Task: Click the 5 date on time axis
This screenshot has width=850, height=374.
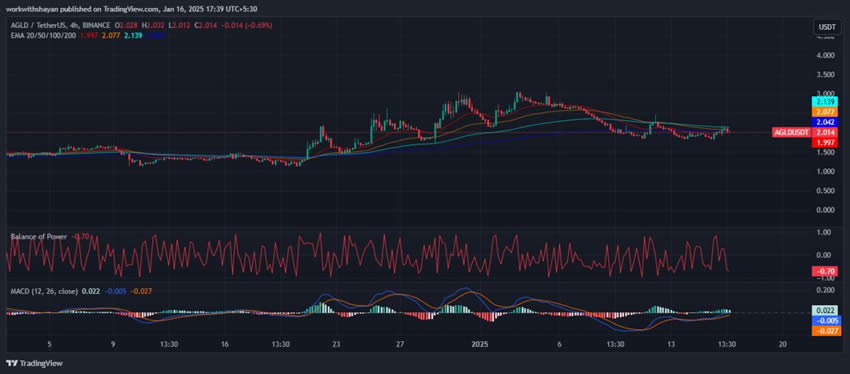Action: point(49,344)
